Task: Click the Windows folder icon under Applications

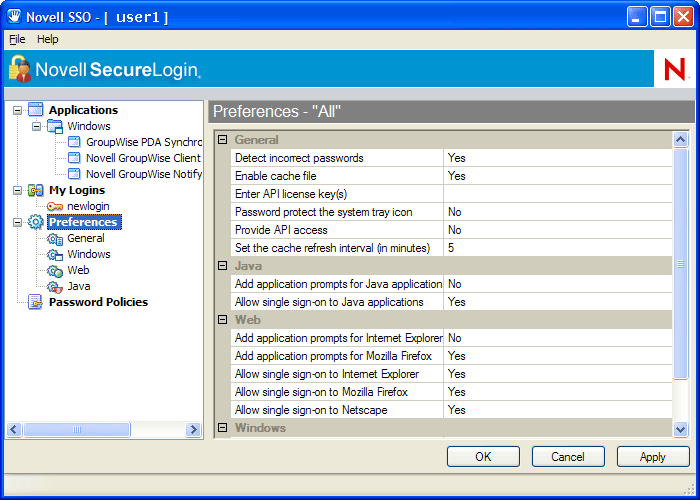Action: point(55,126)
